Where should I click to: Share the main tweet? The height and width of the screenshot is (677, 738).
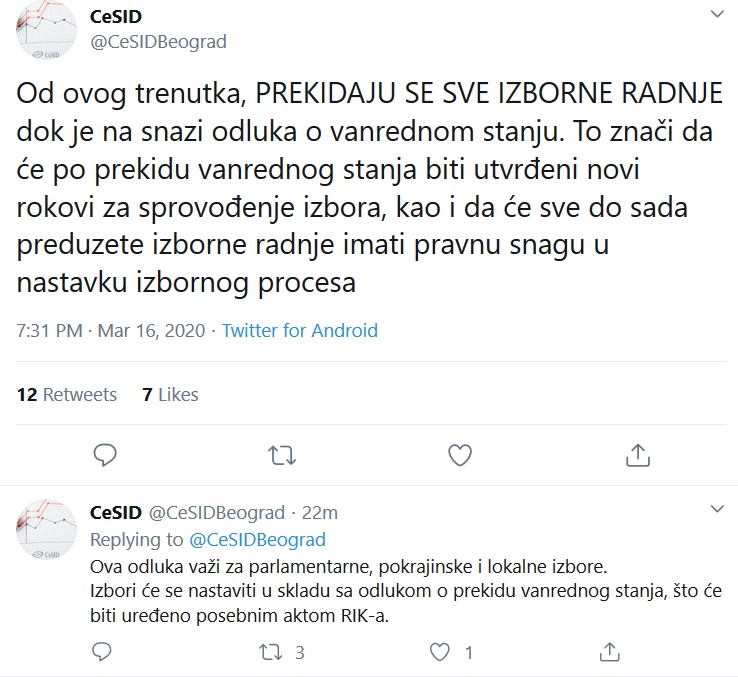[636, 456]
